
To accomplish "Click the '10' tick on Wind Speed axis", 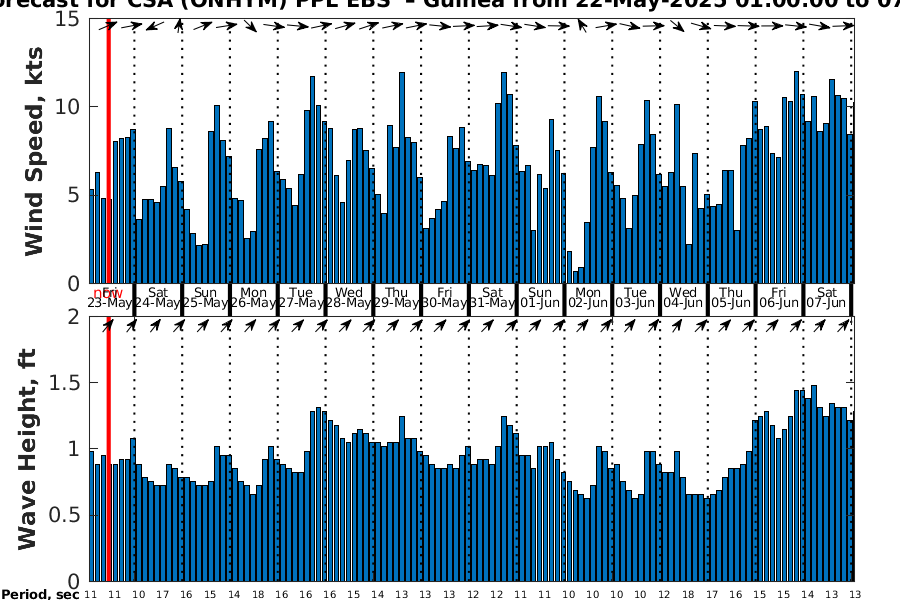I will pyautogui.click(x=67, y=107).
